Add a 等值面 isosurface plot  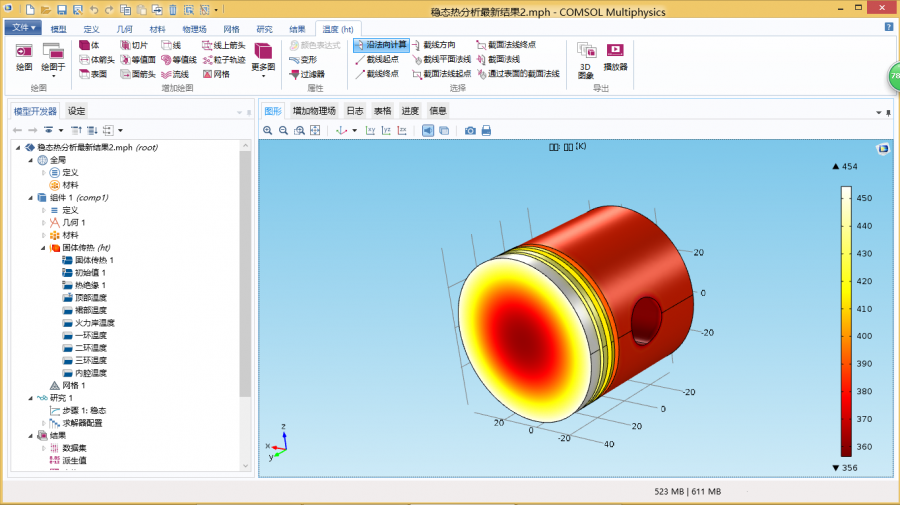[x=138, y=59]
